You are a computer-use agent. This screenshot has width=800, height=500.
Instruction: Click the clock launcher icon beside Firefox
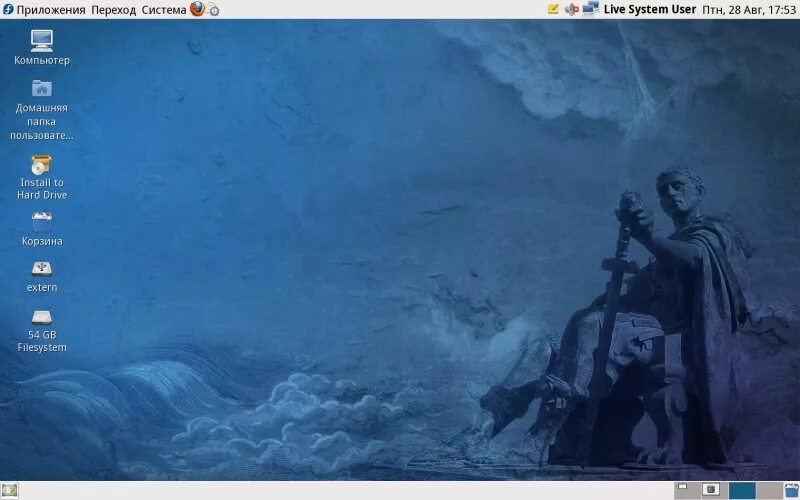[x=214, y=9]
